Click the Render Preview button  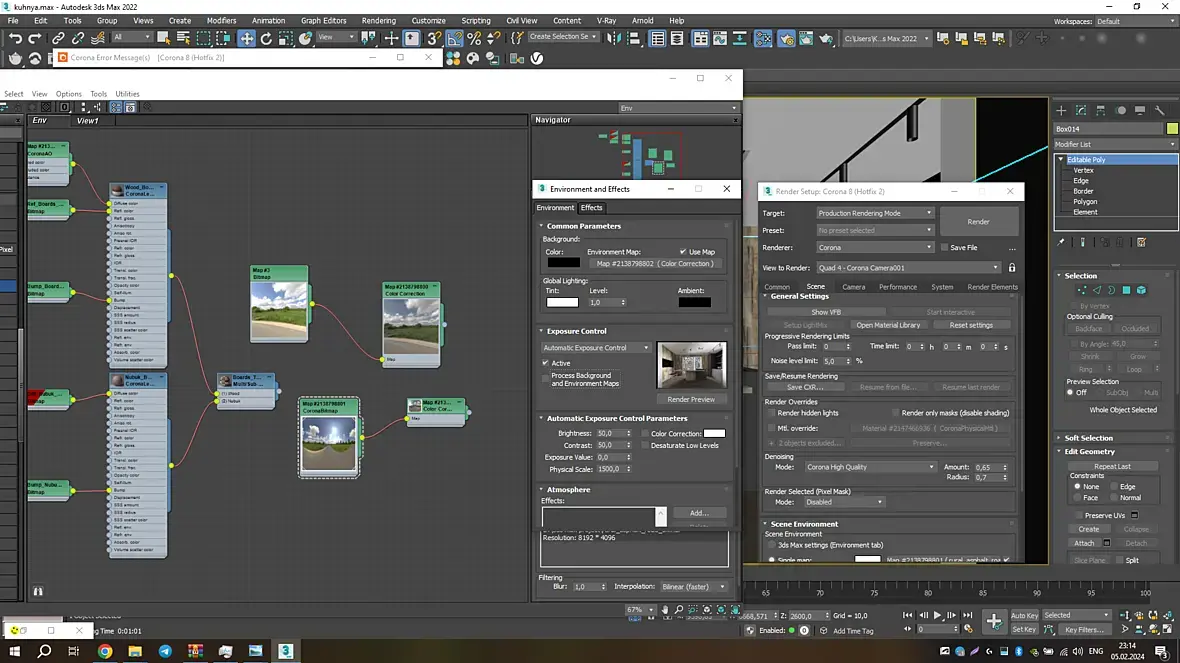click(x=691, y=399)
